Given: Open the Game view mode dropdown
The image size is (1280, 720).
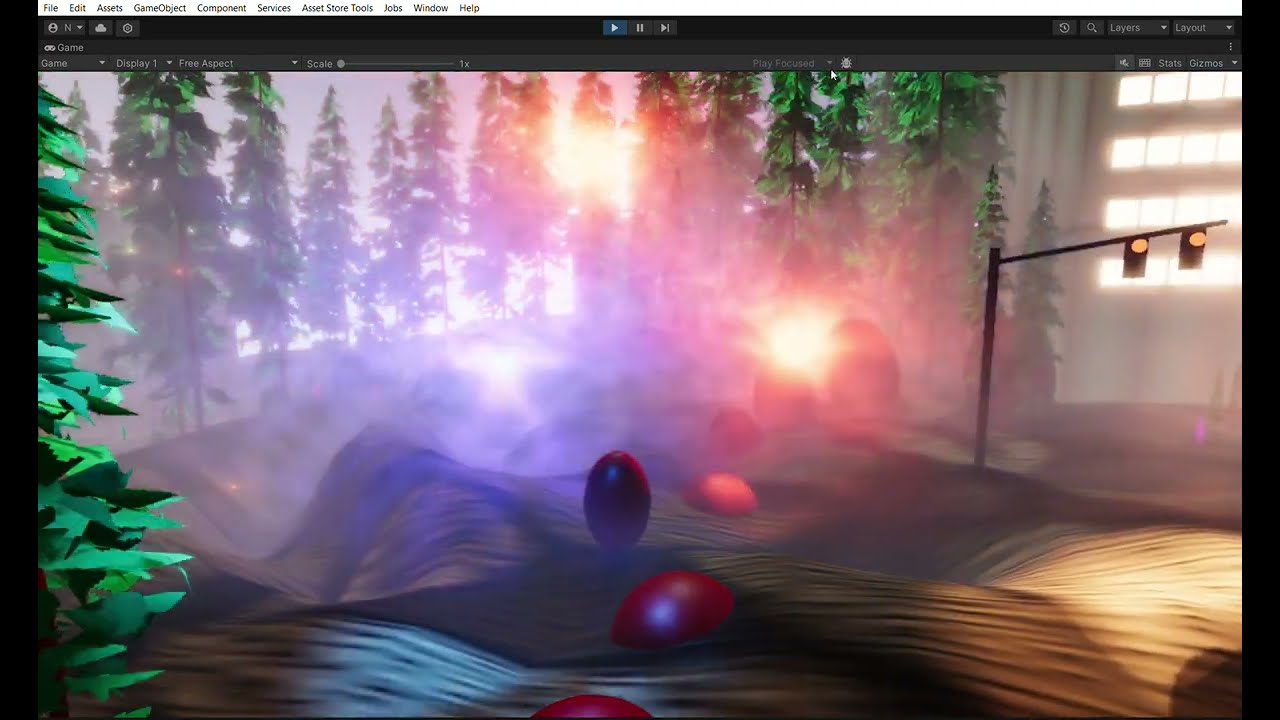Looking at the screenshot, I should (73, 63).
